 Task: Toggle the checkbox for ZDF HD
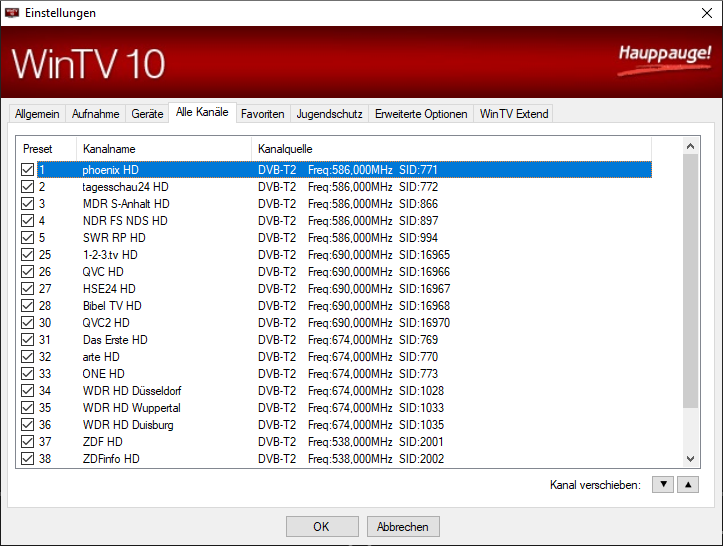tap(27, 442)
